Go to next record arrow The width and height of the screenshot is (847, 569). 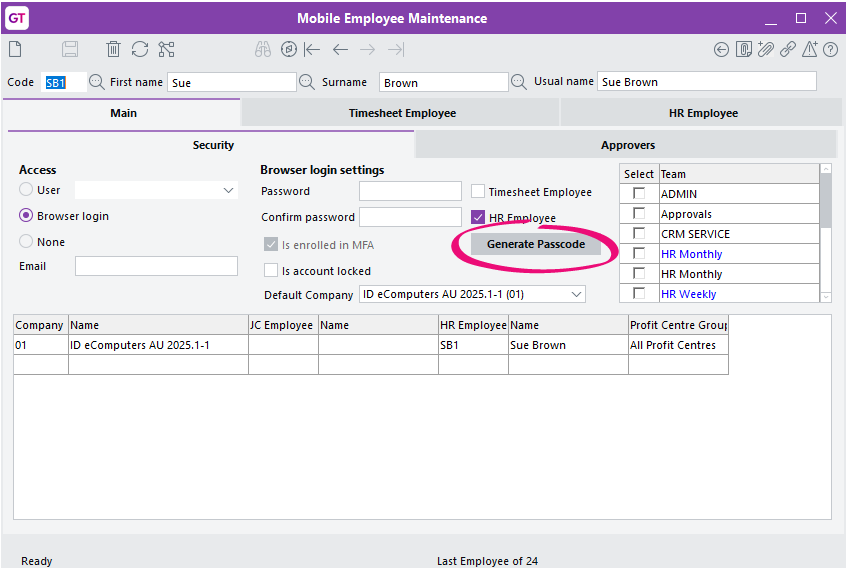pyautogui.click(x=367, y=50)
